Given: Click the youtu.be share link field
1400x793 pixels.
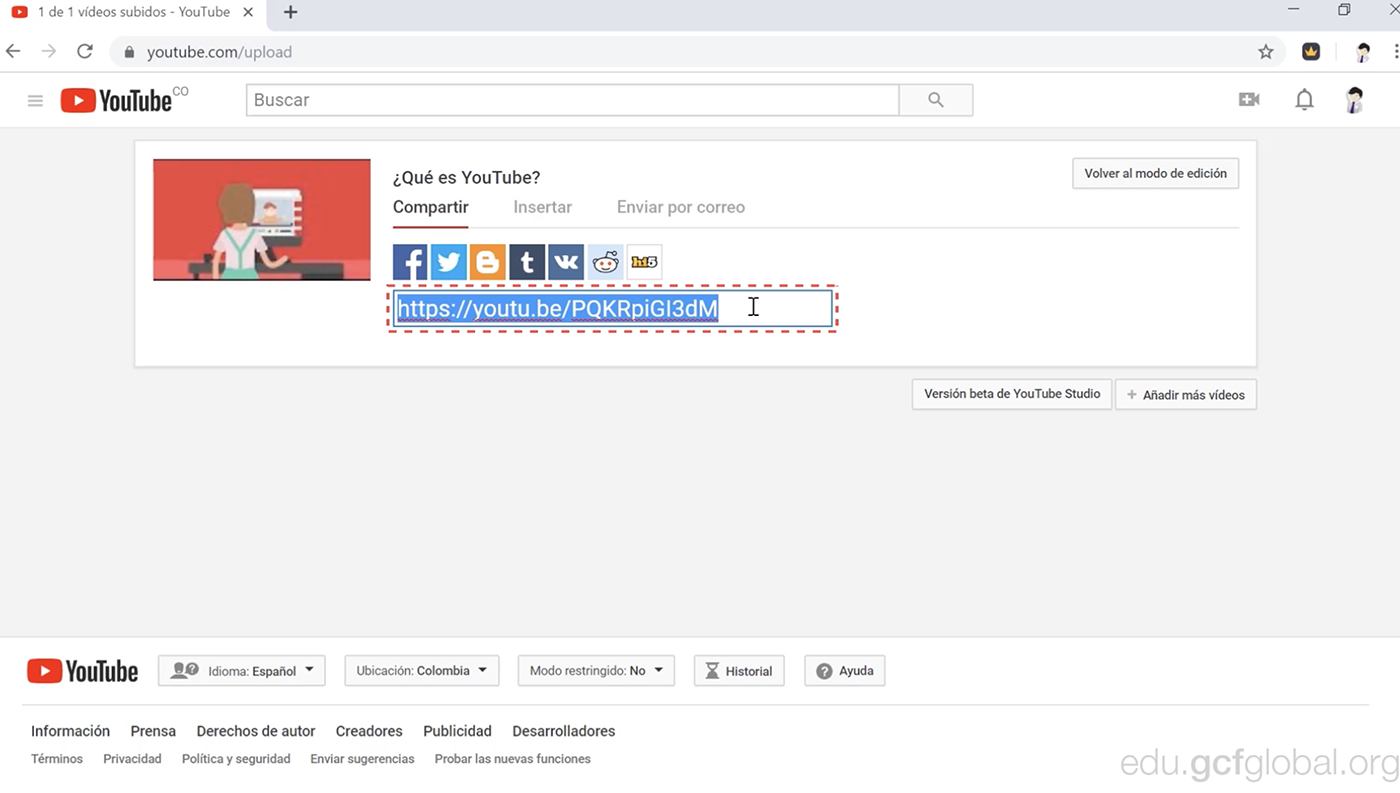Looking at the screenshot, I should [613, 308].
